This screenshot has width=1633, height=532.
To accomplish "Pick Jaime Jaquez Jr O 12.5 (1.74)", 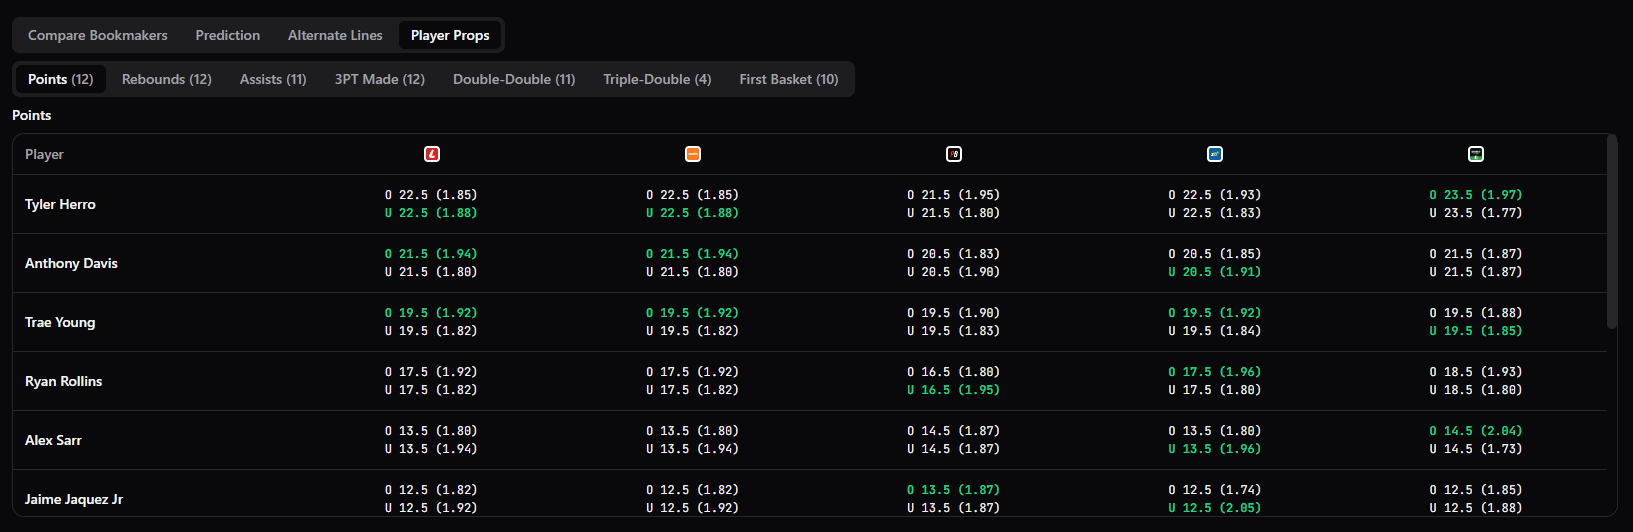I will click(x=1215, y=490).
